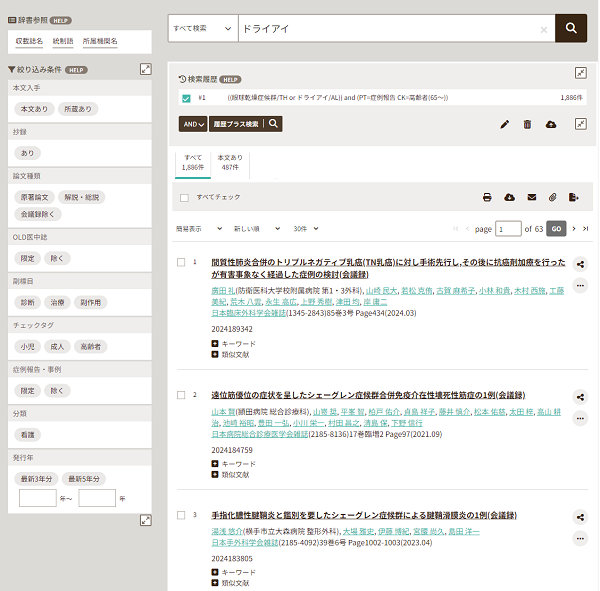Edit the search history with the pencil icon
Image resolution: width=600 pixels, height=591 pixels.
505,124
